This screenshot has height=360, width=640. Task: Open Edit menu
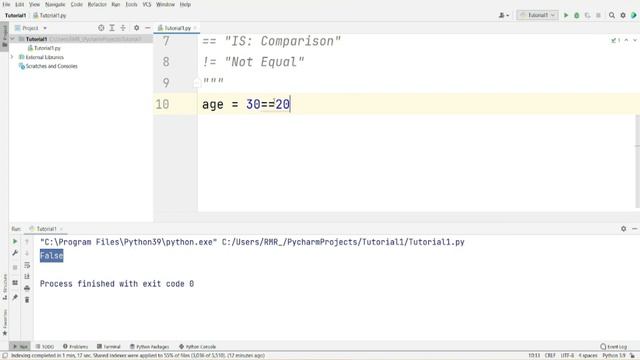coord(20,4)
